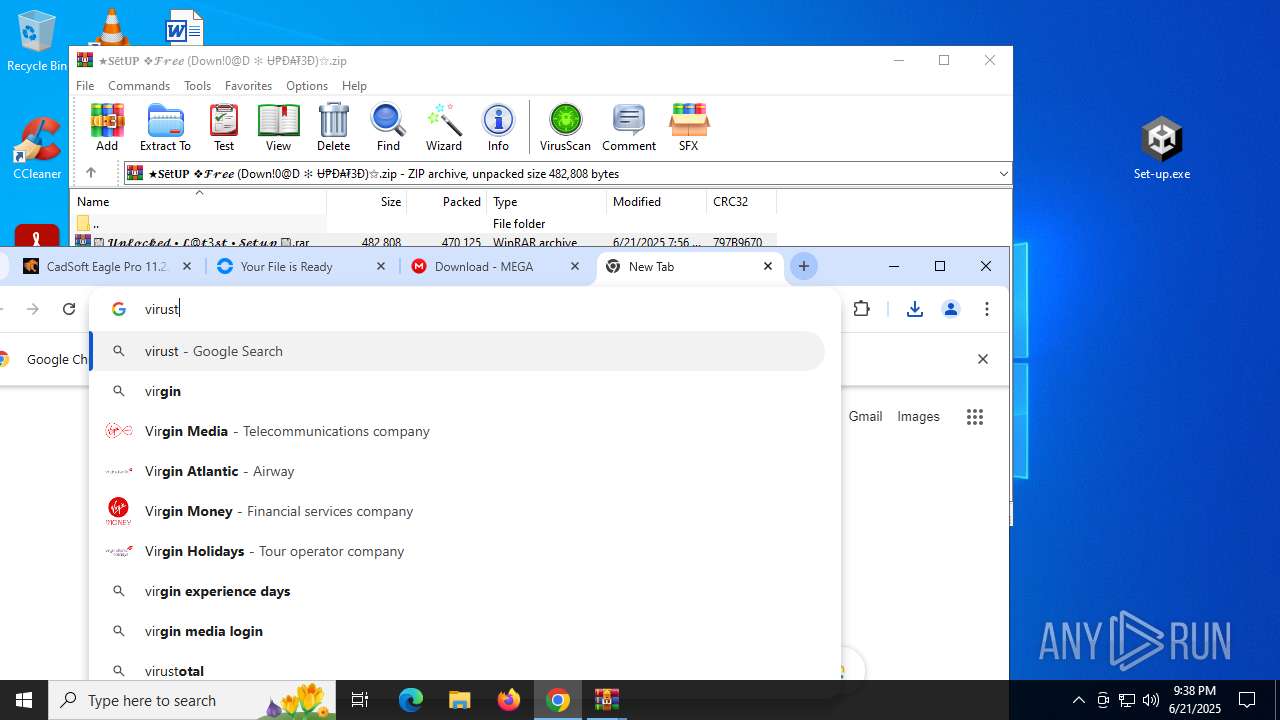Open WinRAR File menu
This screenshot has height=720, width=1280.
click(85, 86)
